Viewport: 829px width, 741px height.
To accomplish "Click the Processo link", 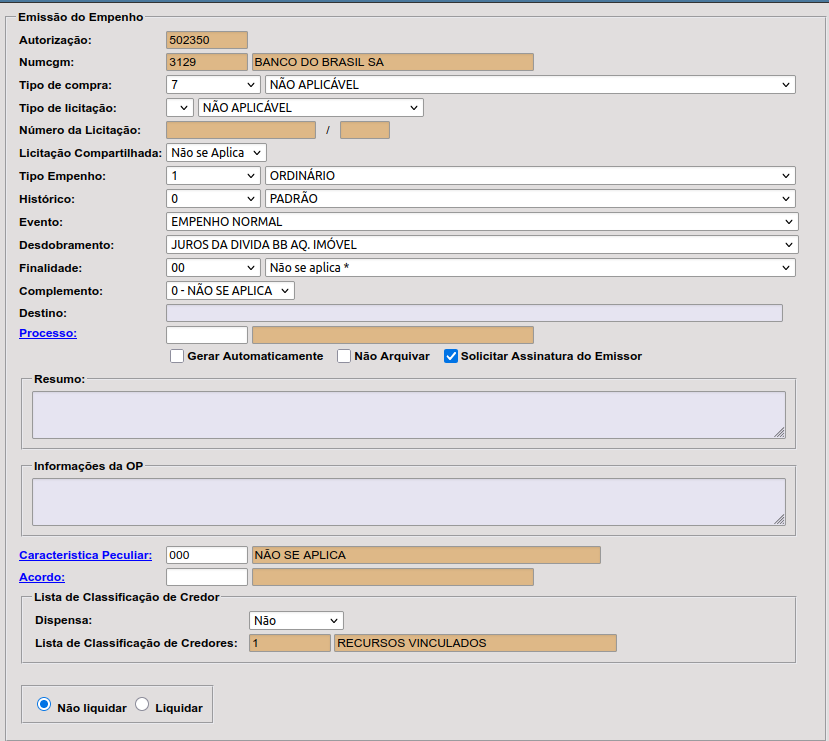I will click(x=48, y=333).
